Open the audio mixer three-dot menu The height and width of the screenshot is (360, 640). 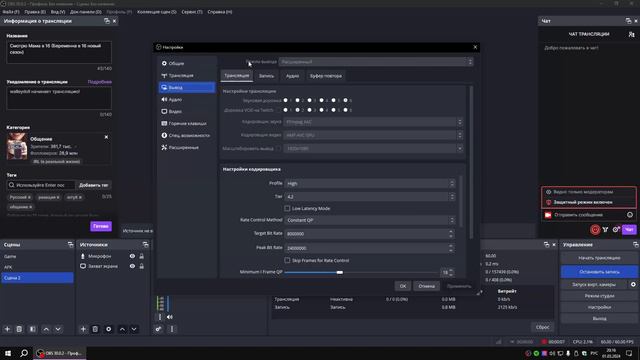point(171,329)
